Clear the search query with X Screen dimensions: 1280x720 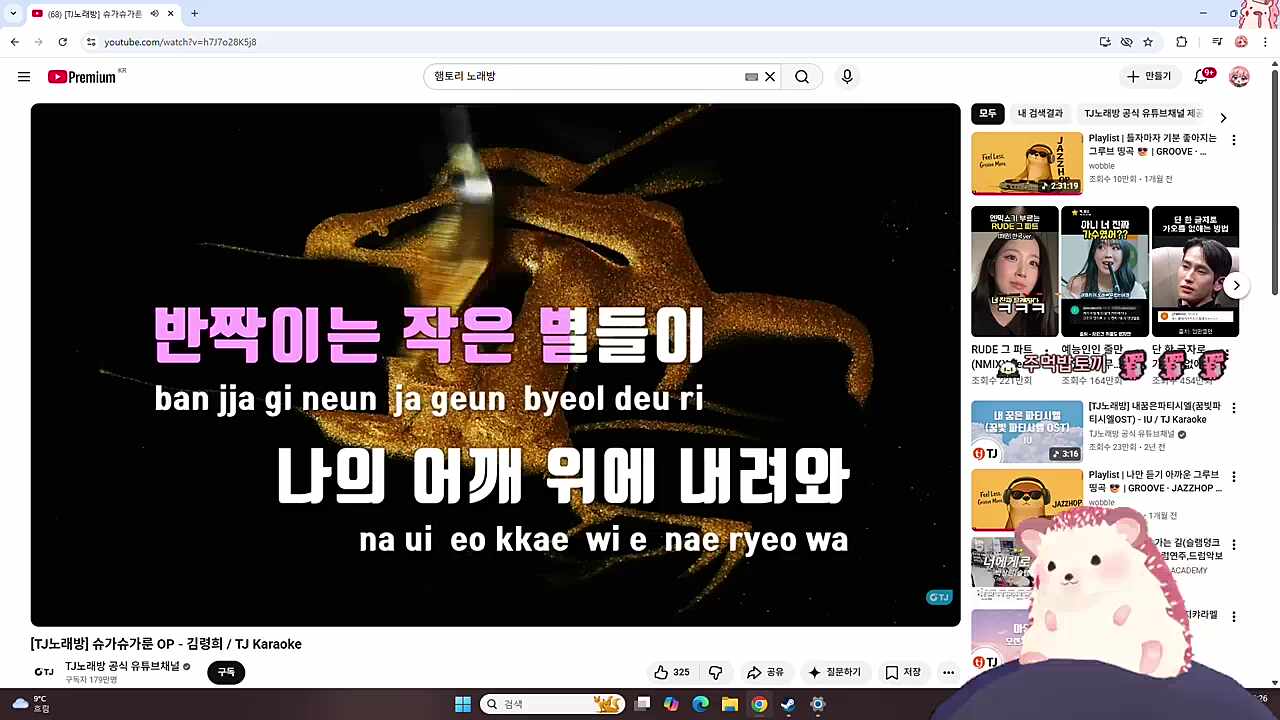tap(770, 77)
